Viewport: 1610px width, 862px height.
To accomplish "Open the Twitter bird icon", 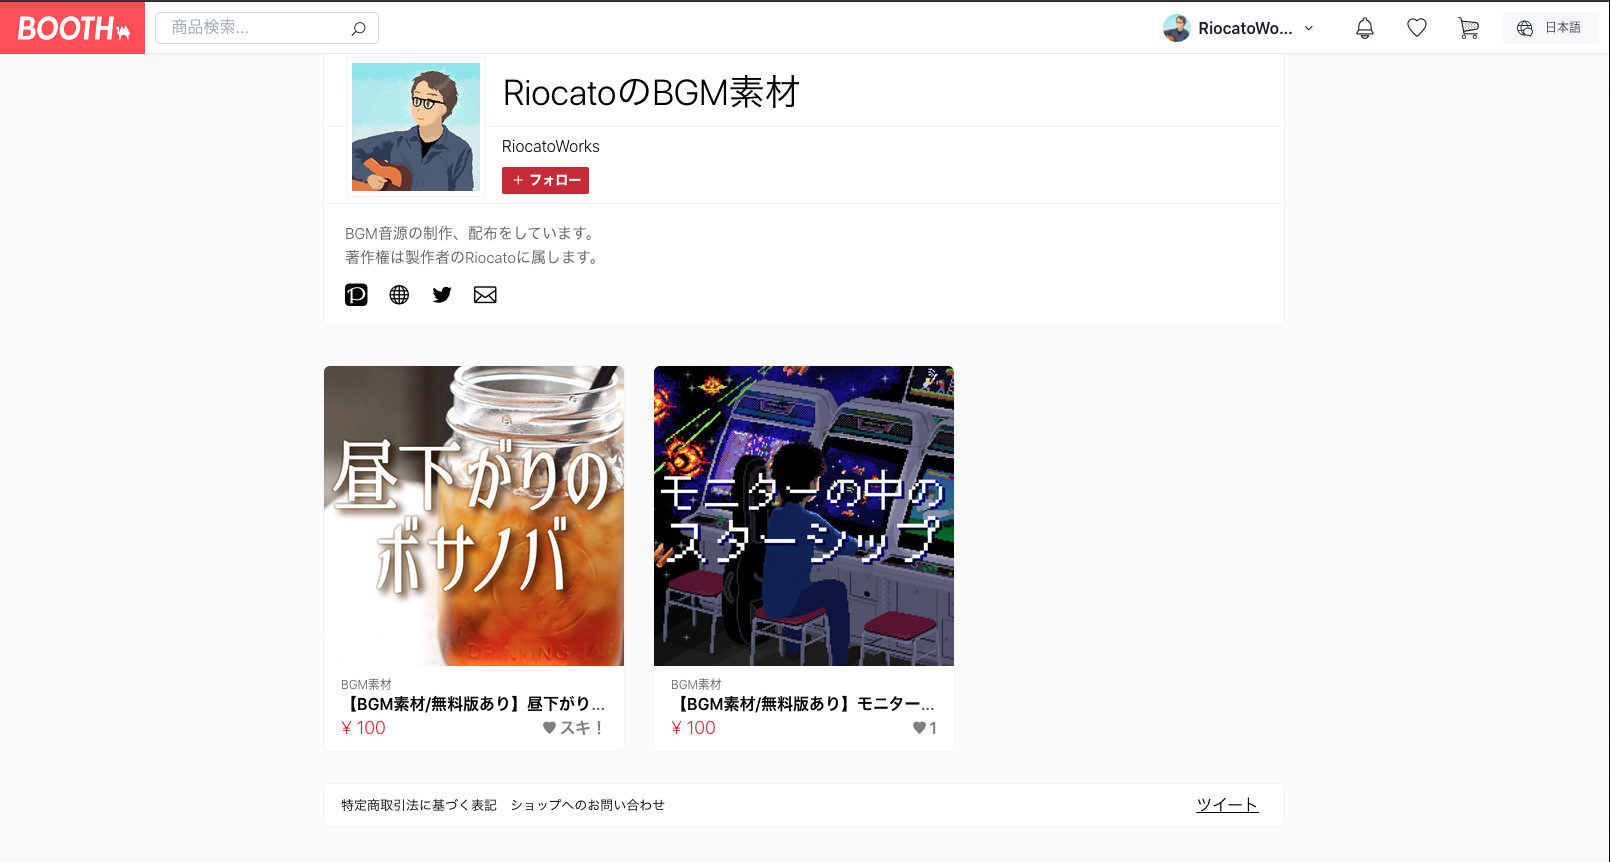I will [442, 295].
